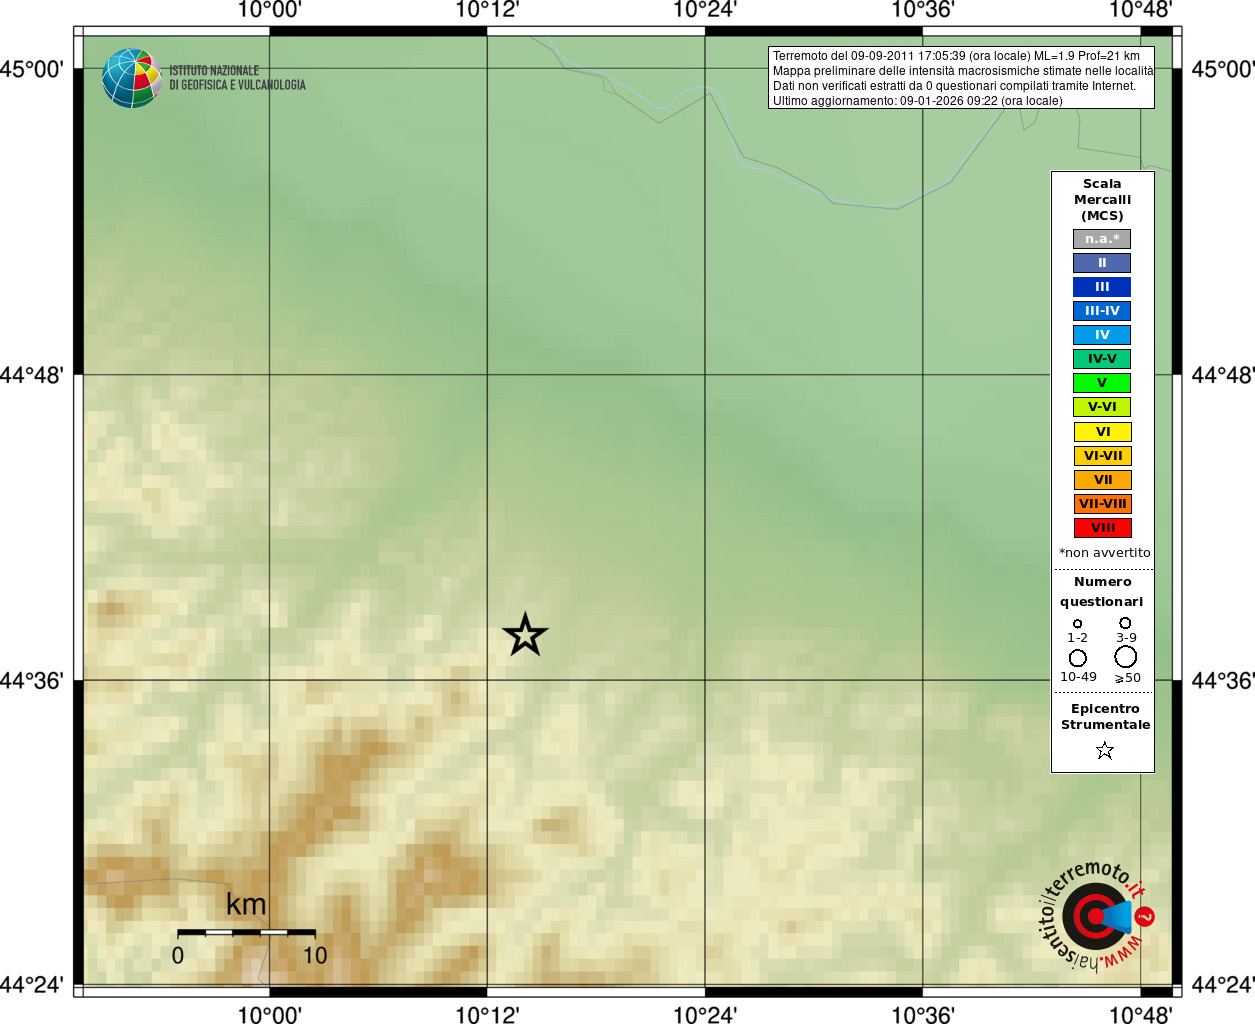Click the bottom 10°12' longitude label
1255x1024 pixels.
pyautogui.click(x=487, y=1015)
